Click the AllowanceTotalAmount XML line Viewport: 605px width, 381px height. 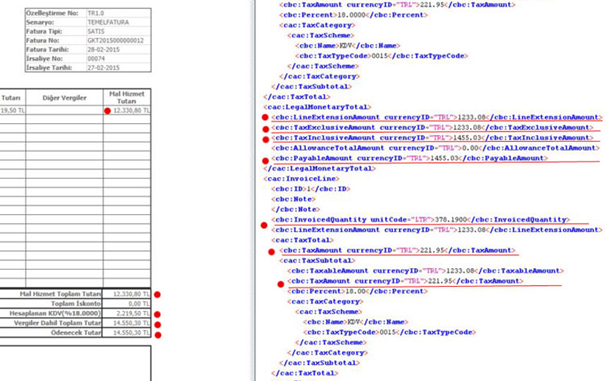click(435, 148)
